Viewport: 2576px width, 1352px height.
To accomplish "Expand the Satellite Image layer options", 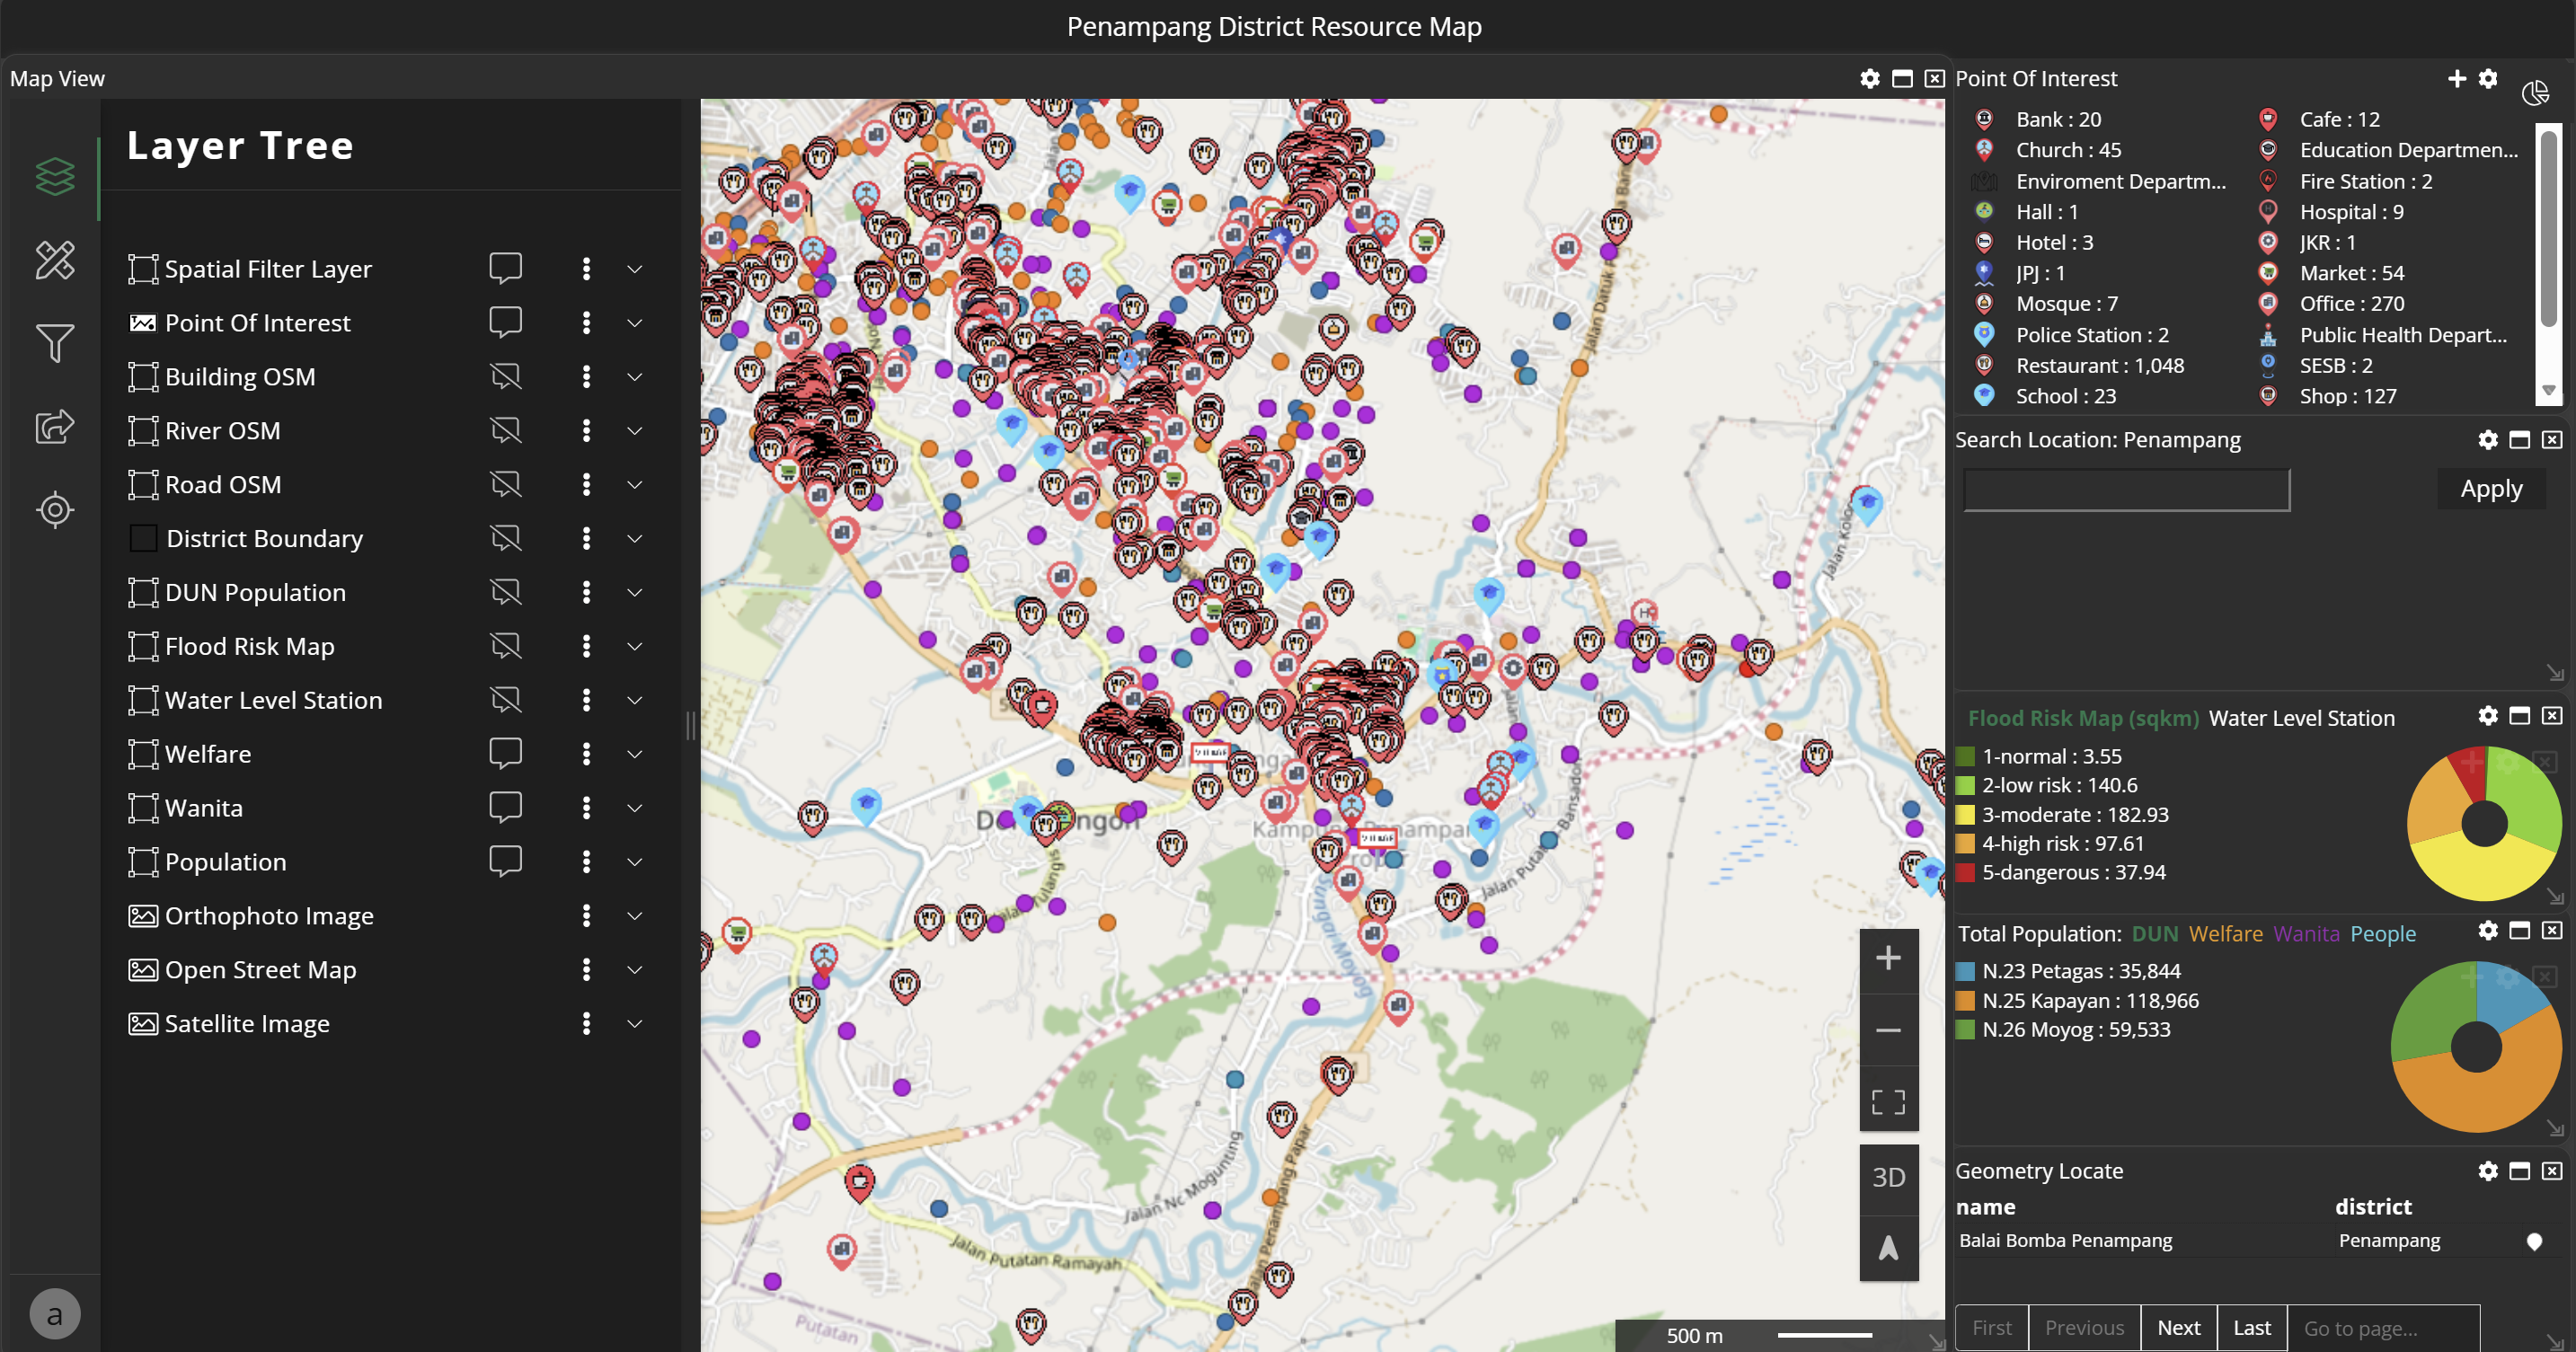I will pyautogui.click(x=634, y=1023).
